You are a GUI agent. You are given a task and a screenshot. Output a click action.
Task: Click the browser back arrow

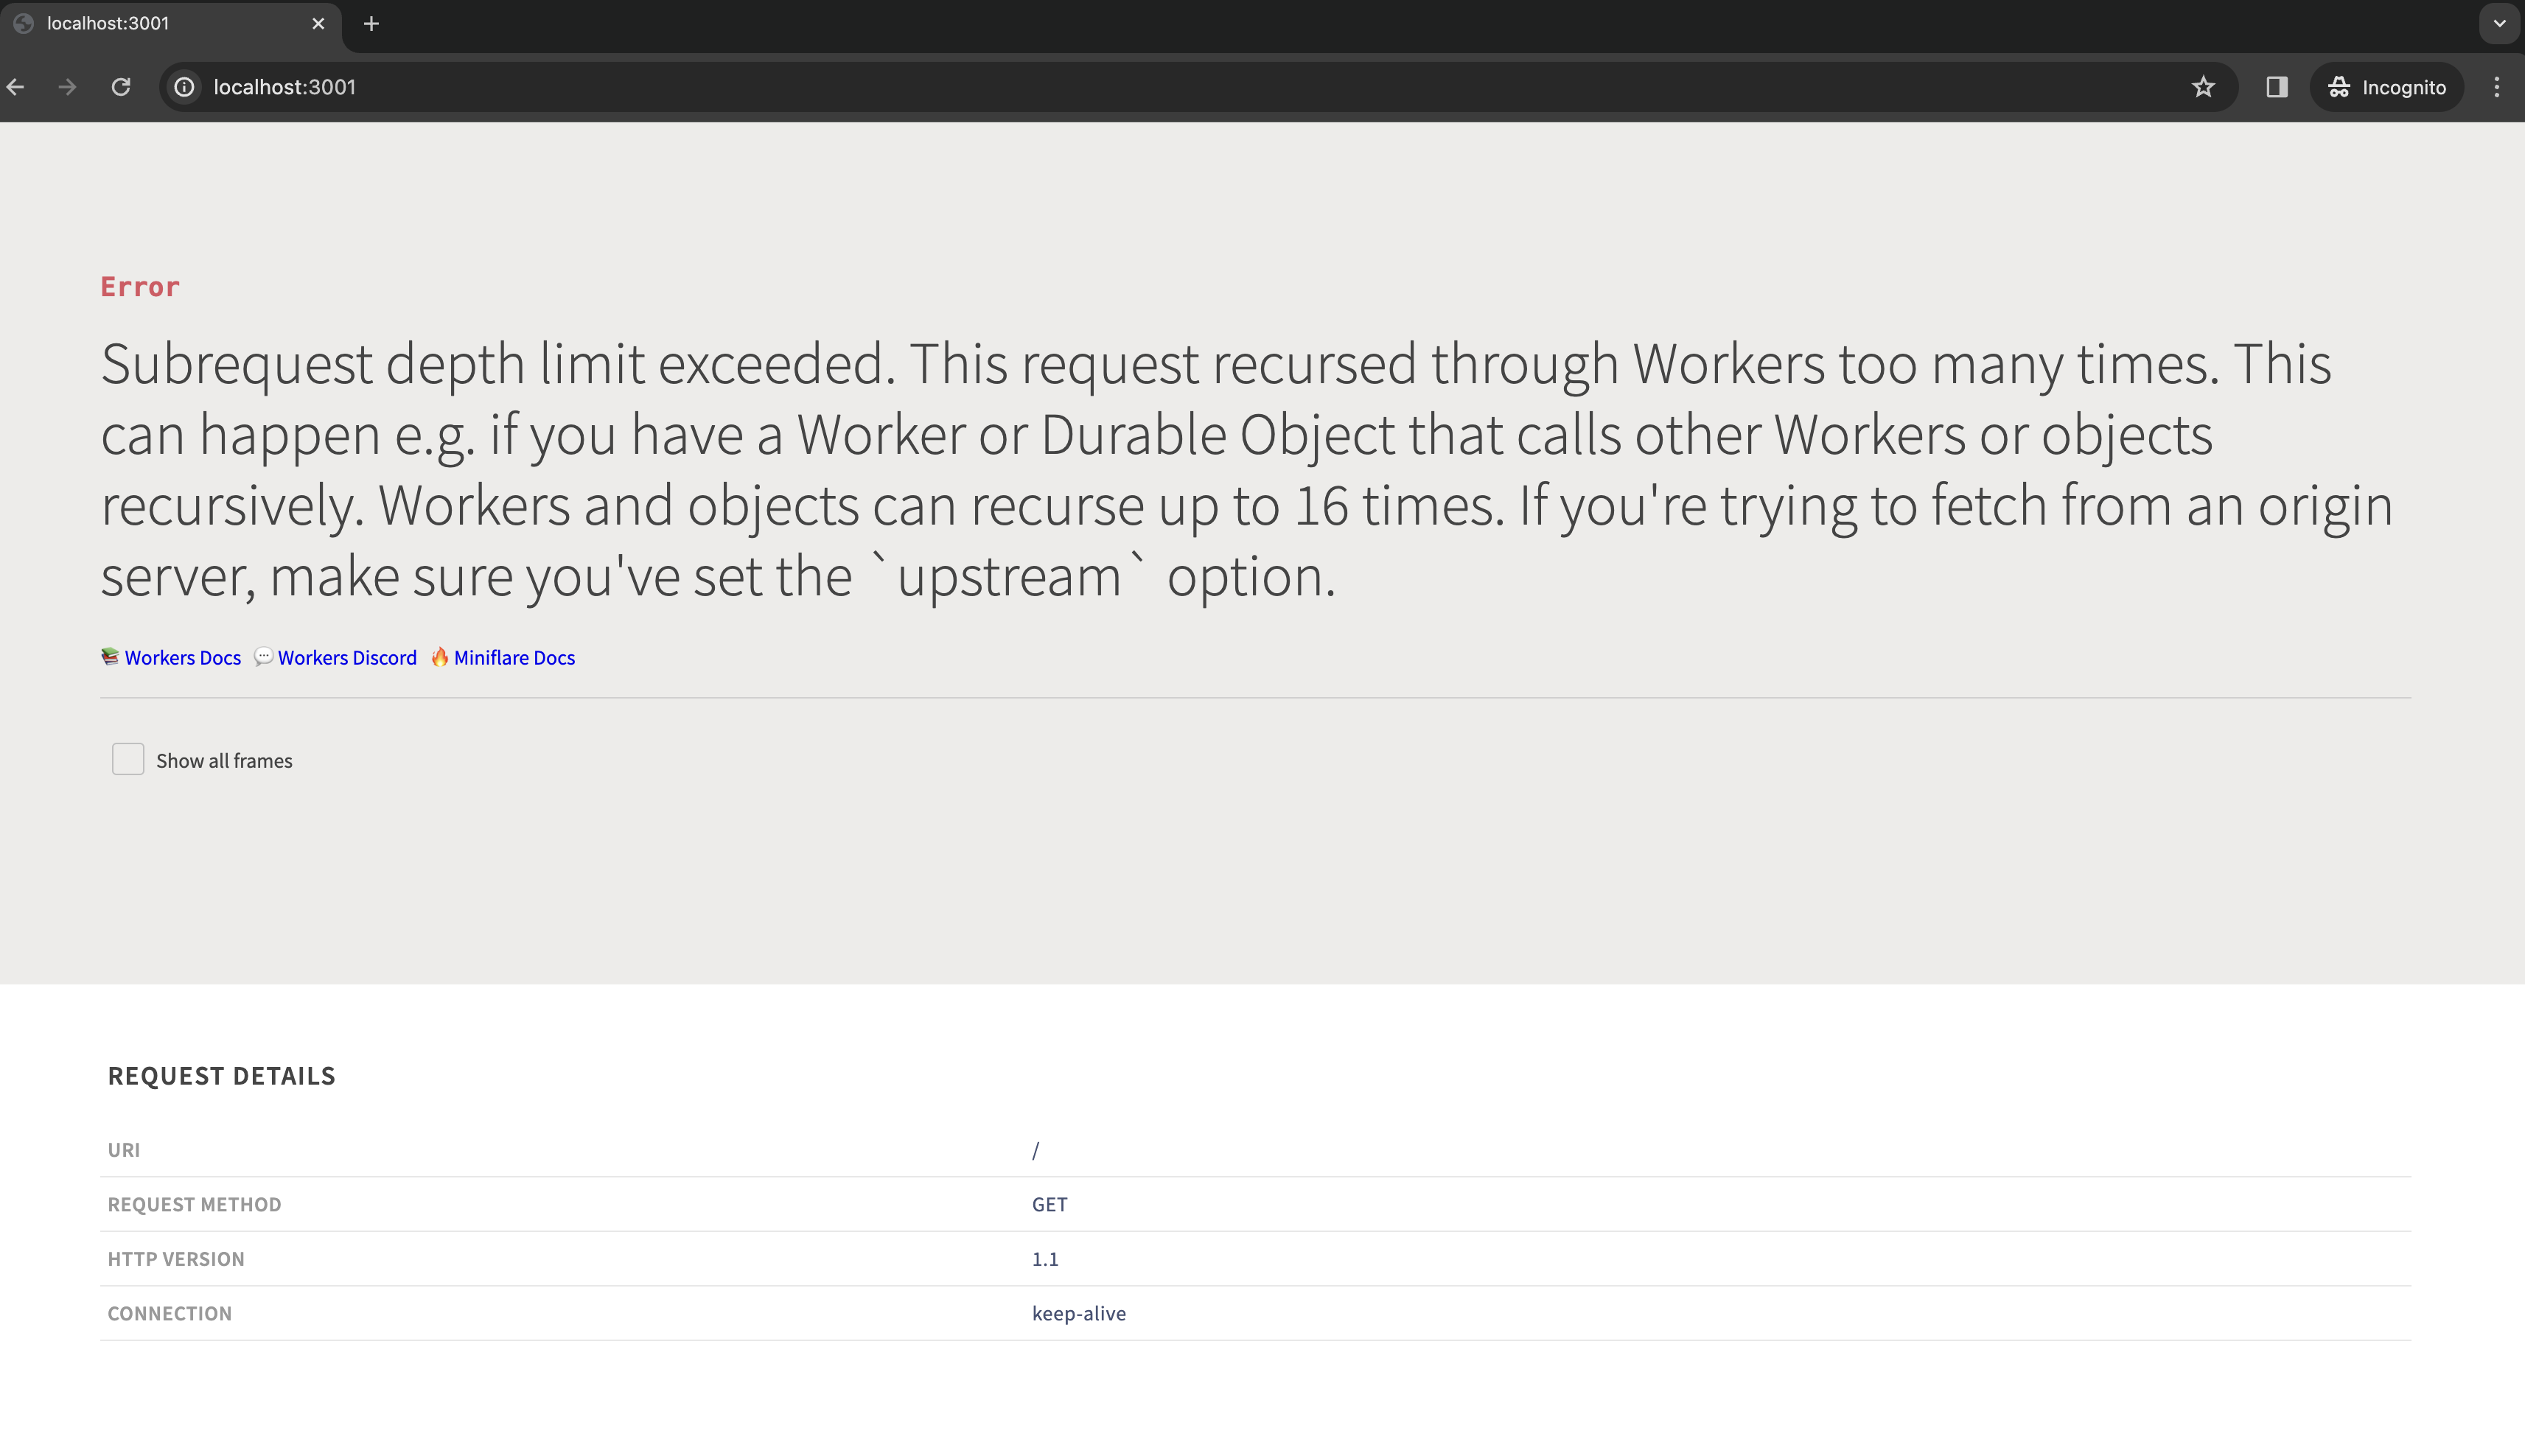pos(16,87)
